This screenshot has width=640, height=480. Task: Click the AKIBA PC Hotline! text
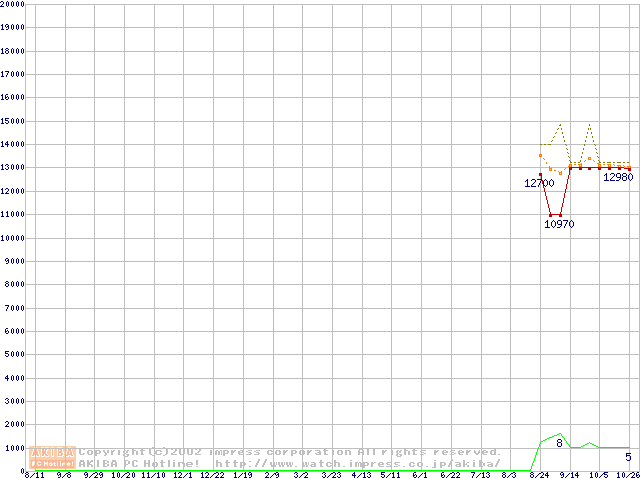point(139,463)
